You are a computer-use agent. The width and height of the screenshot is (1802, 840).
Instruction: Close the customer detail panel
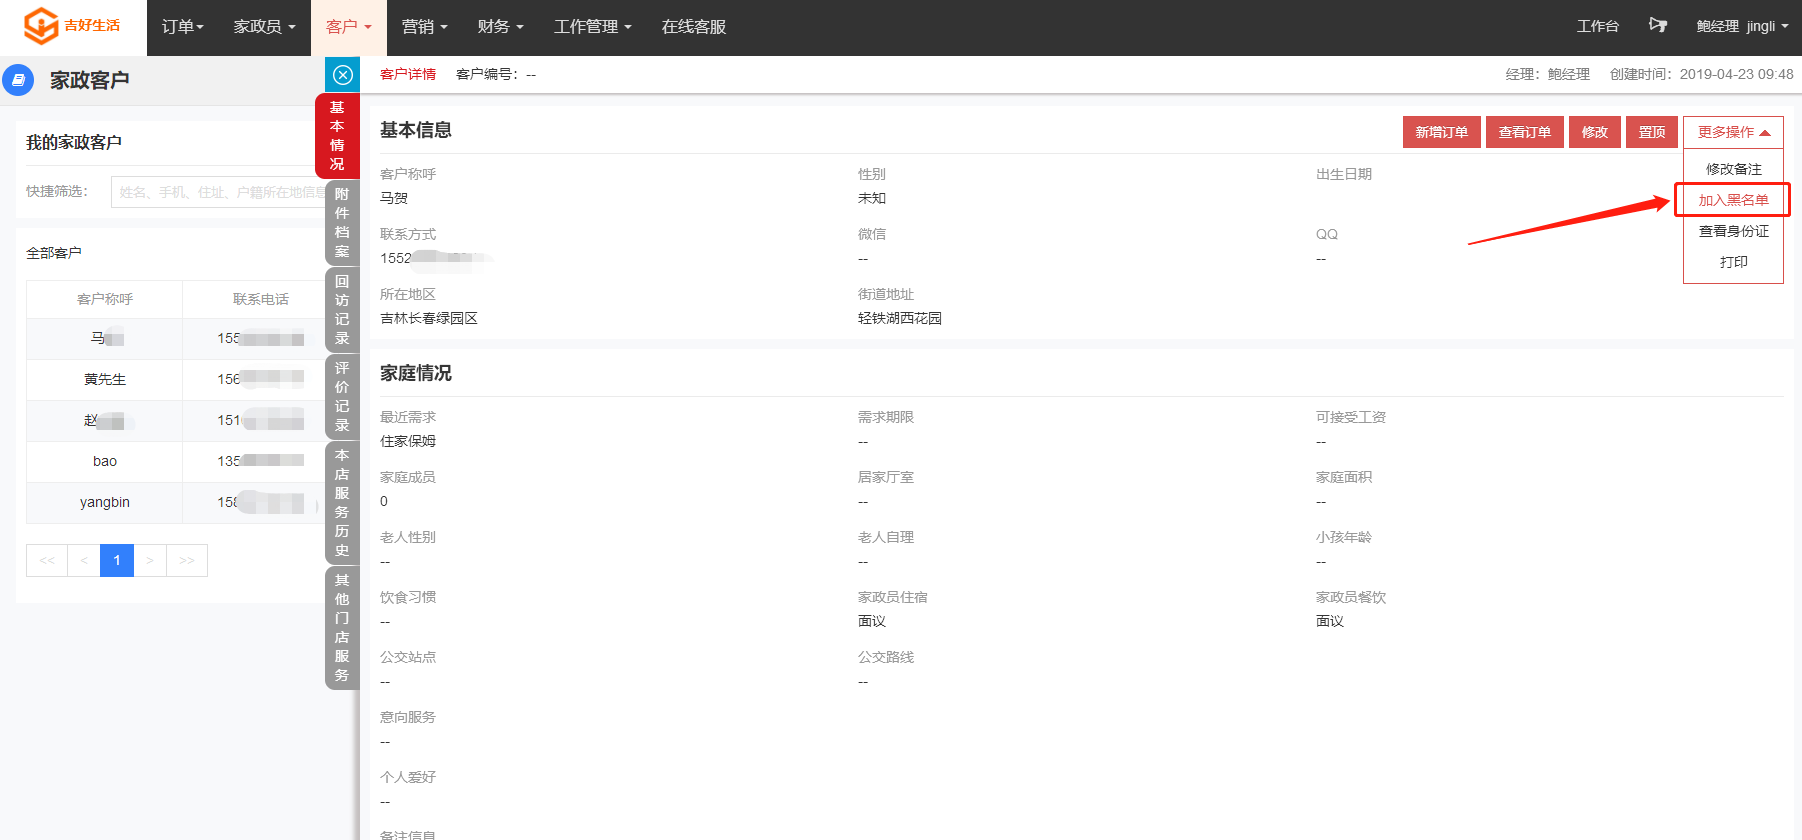(342, 75)
